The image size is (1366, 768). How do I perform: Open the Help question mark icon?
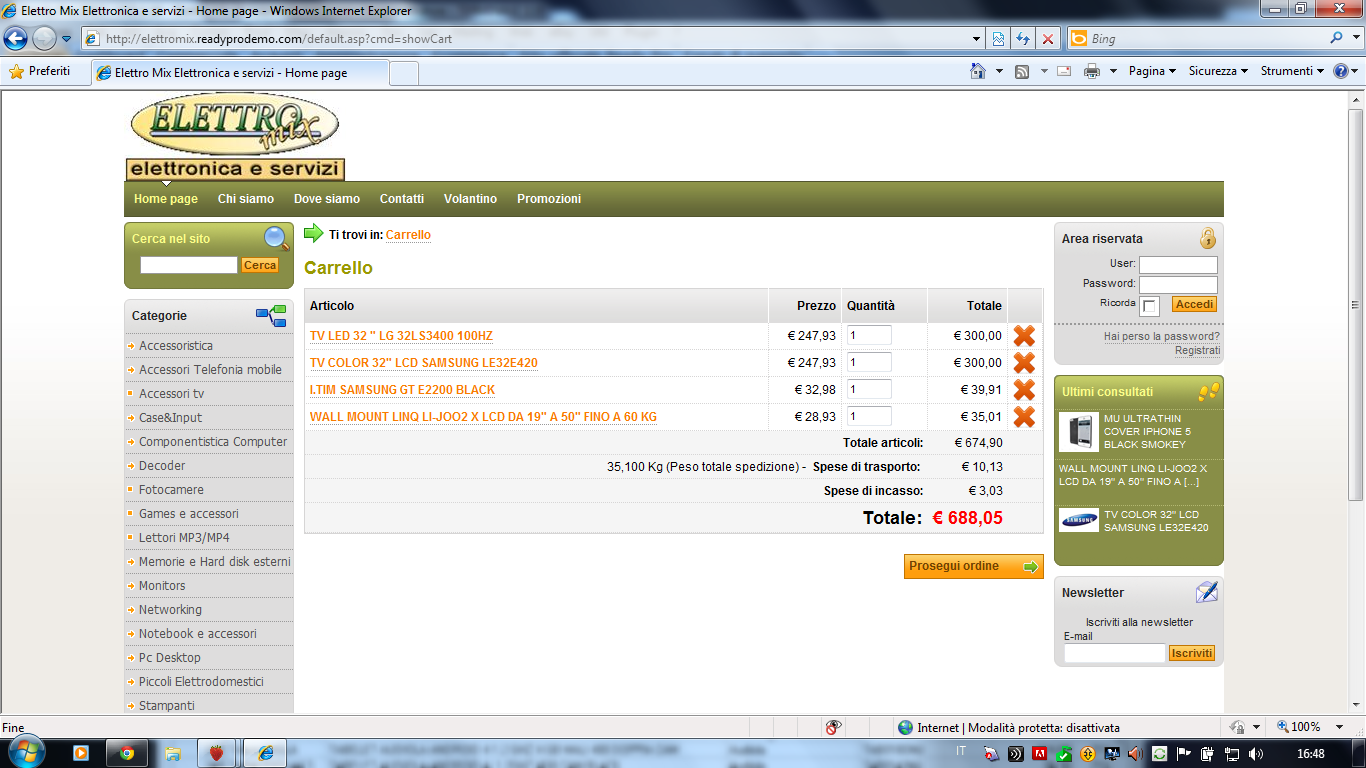pos(1341,71)
